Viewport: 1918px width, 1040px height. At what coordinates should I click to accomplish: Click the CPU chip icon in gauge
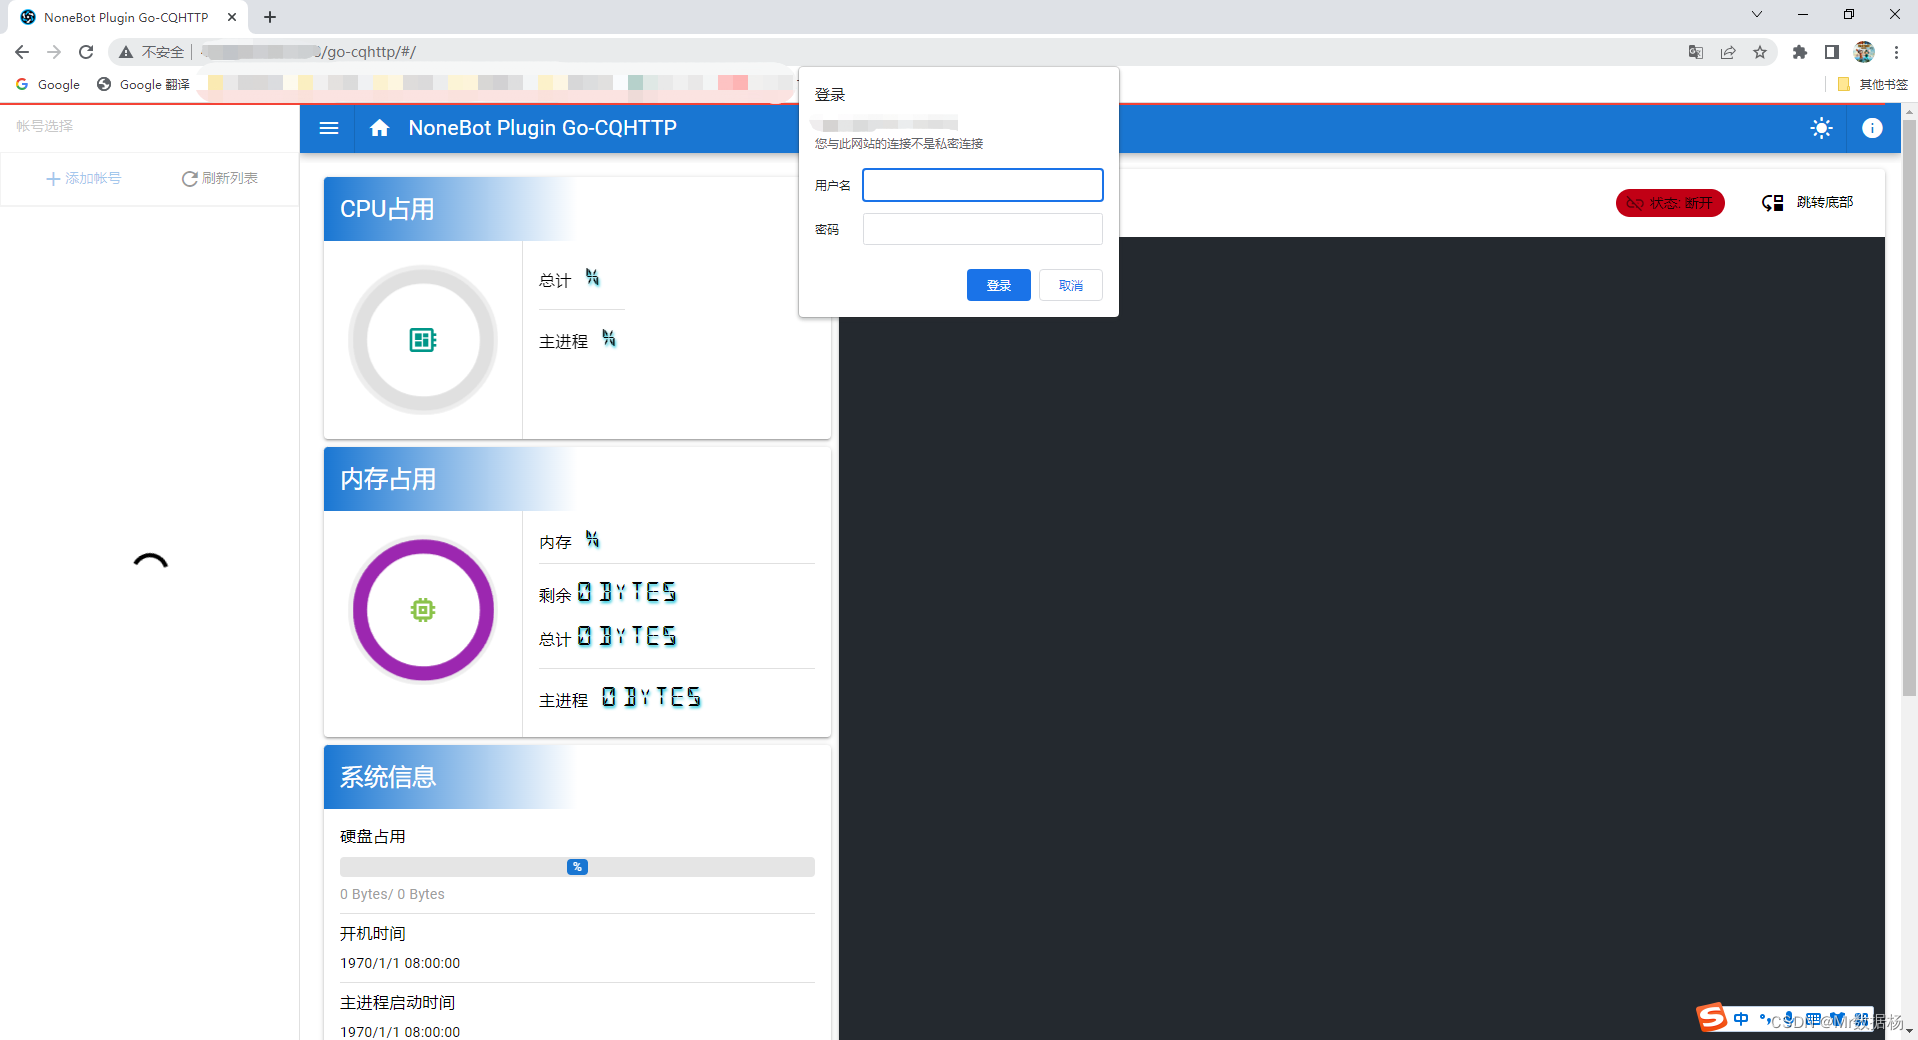(423, 340)
